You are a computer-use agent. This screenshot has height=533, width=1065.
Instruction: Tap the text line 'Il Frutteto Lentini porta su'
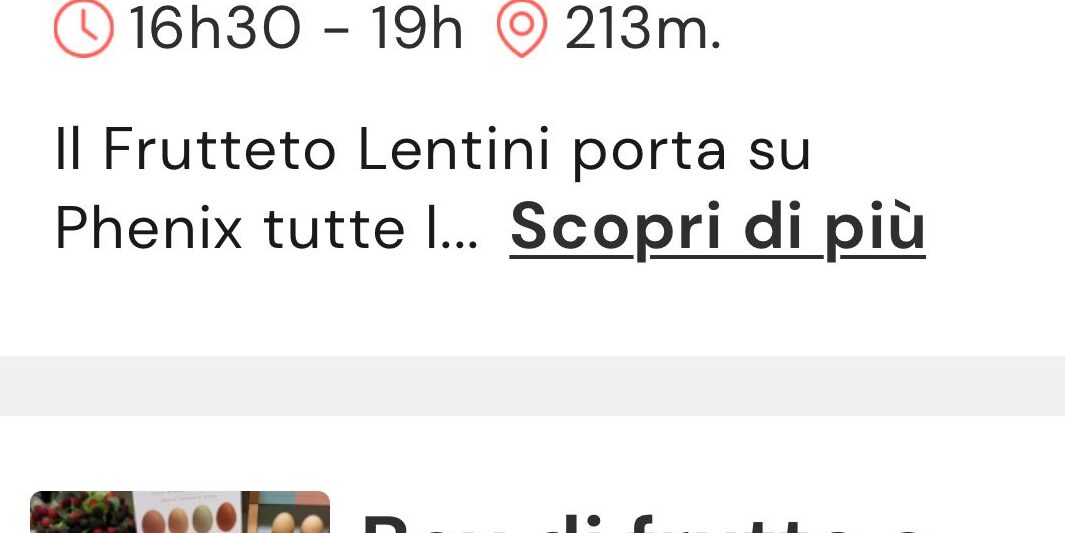pos(433,149)
